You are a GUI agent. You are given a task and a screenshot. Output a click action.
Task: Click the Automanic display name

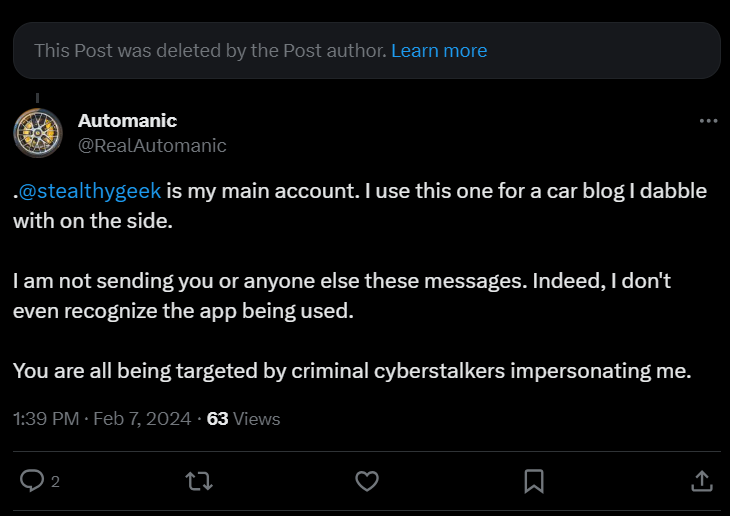pos(127,121)
